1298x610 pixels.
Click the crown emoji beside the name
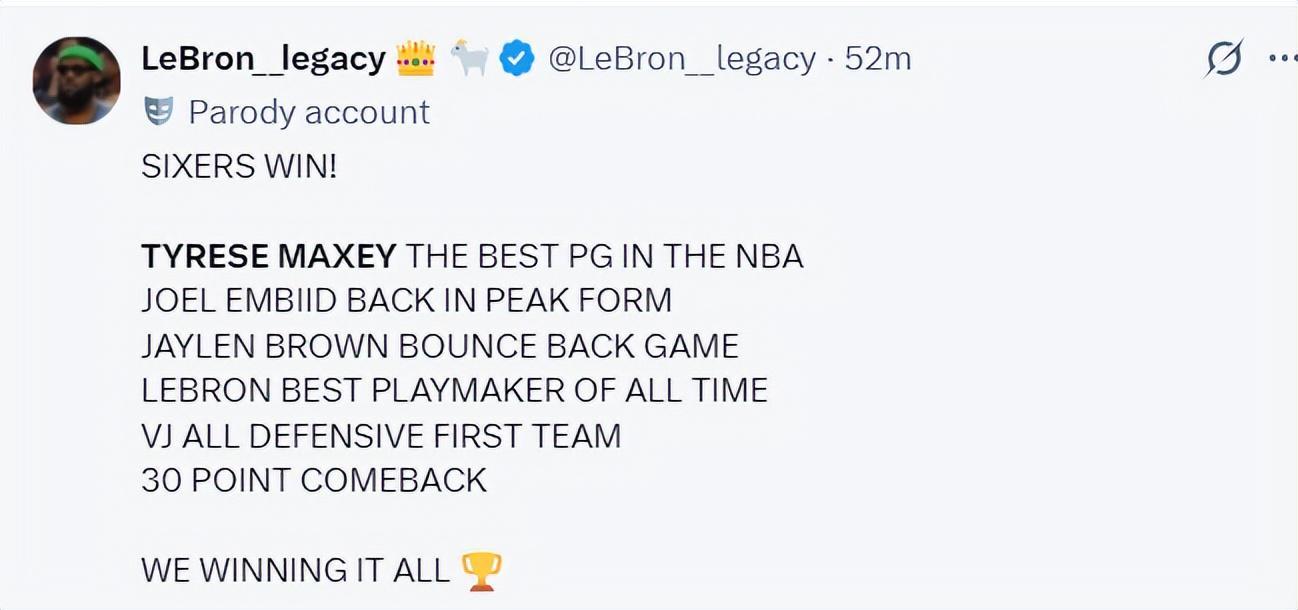pyautogui.click(x=416, y=59)
